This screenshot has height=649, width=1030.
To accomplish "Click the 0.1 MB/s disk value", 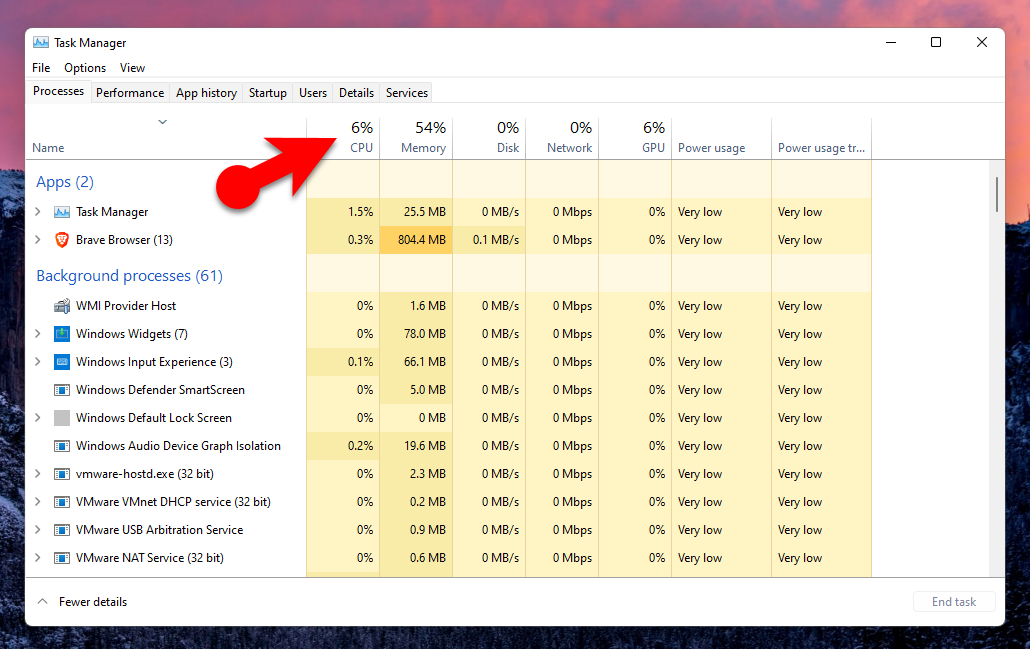I will (x=496, y=240).
